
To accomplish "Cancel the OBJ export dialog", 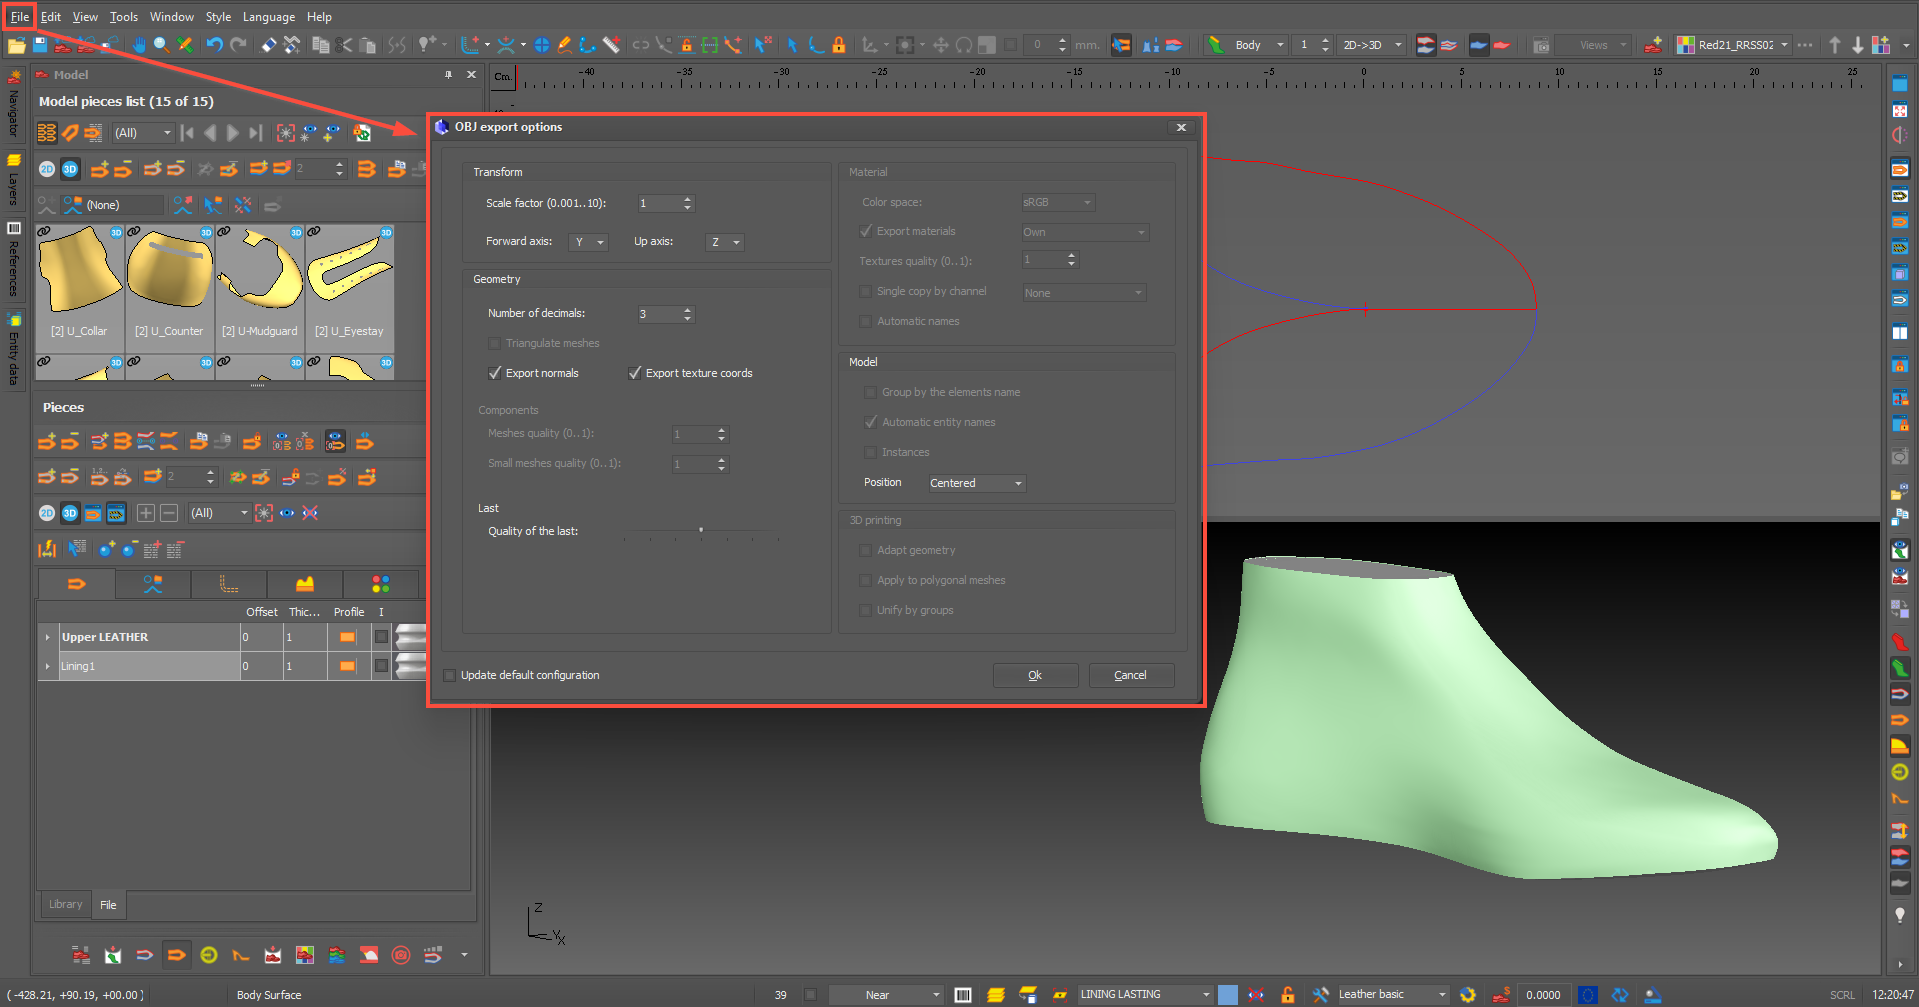I will 1130,675.
